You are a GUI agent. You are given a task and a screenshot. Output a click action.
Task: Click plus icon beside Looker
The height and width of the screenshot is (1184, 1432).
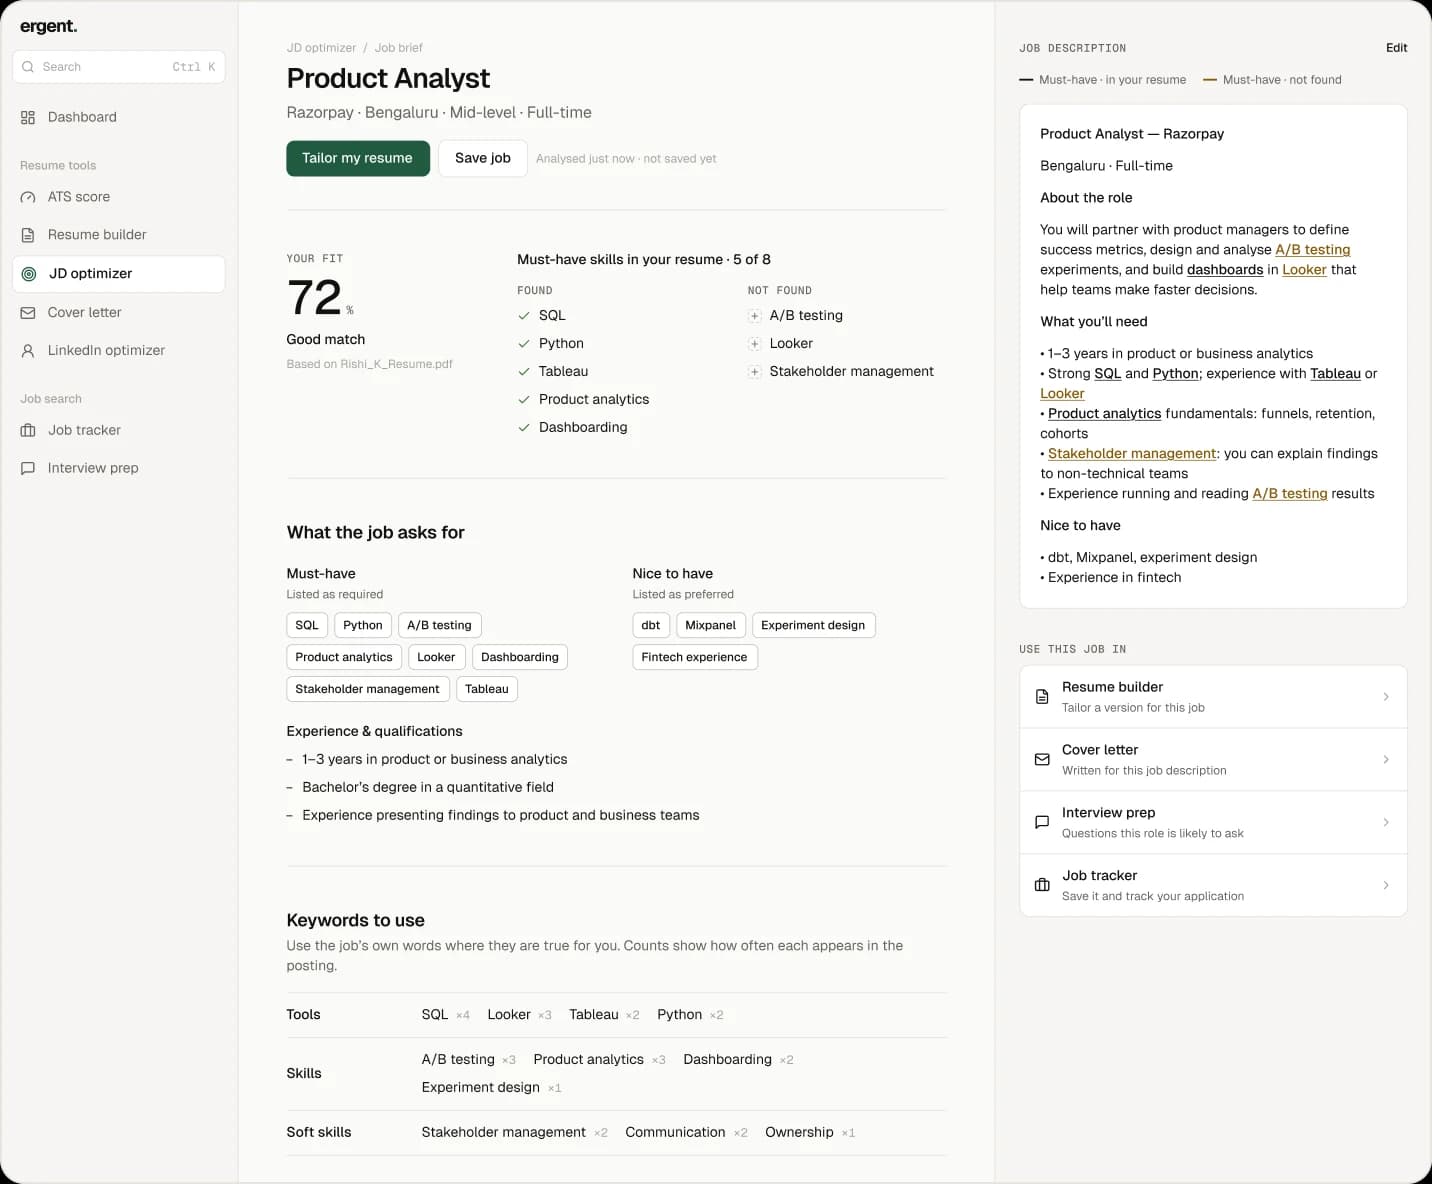coord(755,344)
